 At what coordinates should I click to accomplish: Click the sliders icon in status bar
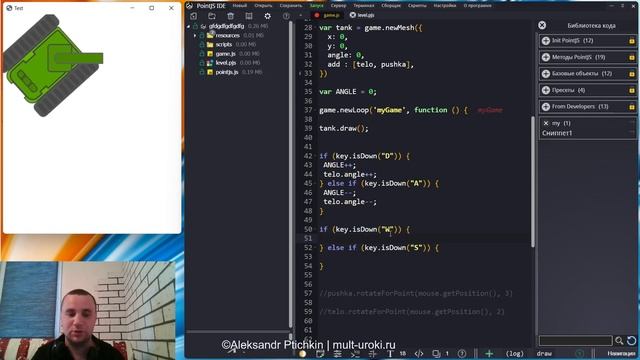pyautogui.click(x=337, y=353)
